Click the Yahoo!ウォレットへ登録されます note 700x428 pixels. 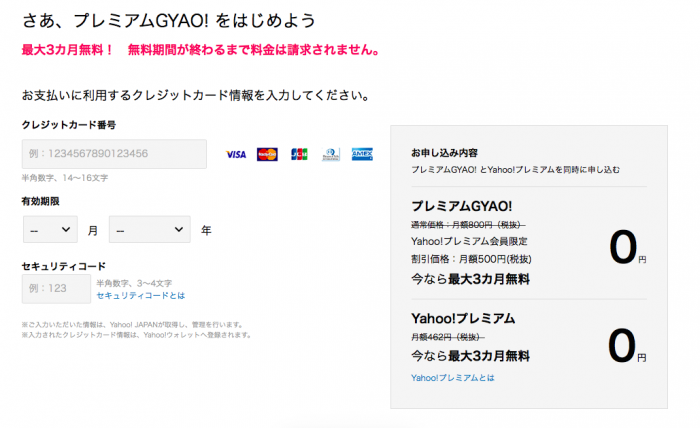tap(136, 335)
